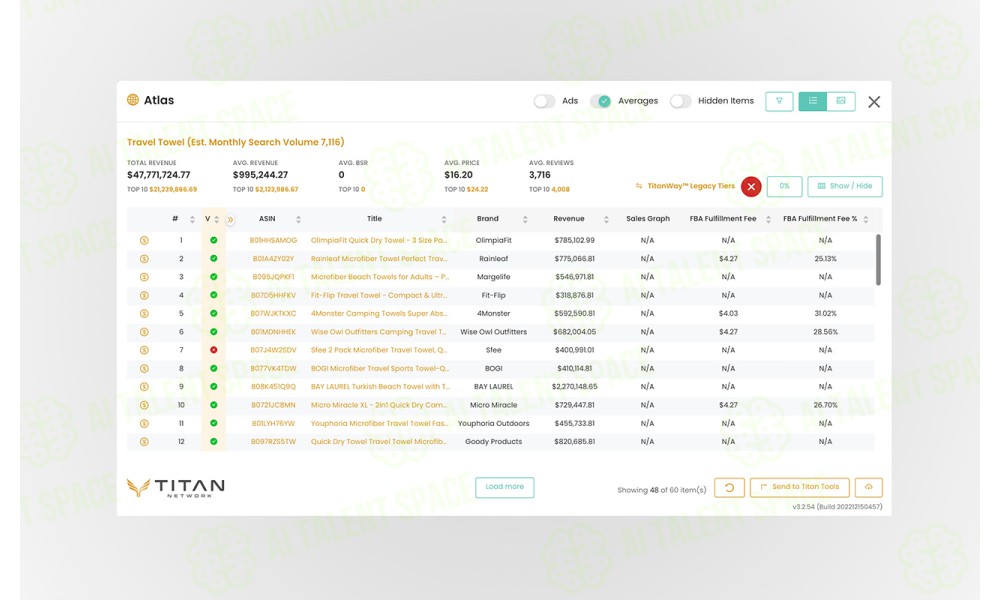This screenshot has width=1000, height=600.
Task: Select the 31.02% fee percentage cell
Action: [825, 314]
